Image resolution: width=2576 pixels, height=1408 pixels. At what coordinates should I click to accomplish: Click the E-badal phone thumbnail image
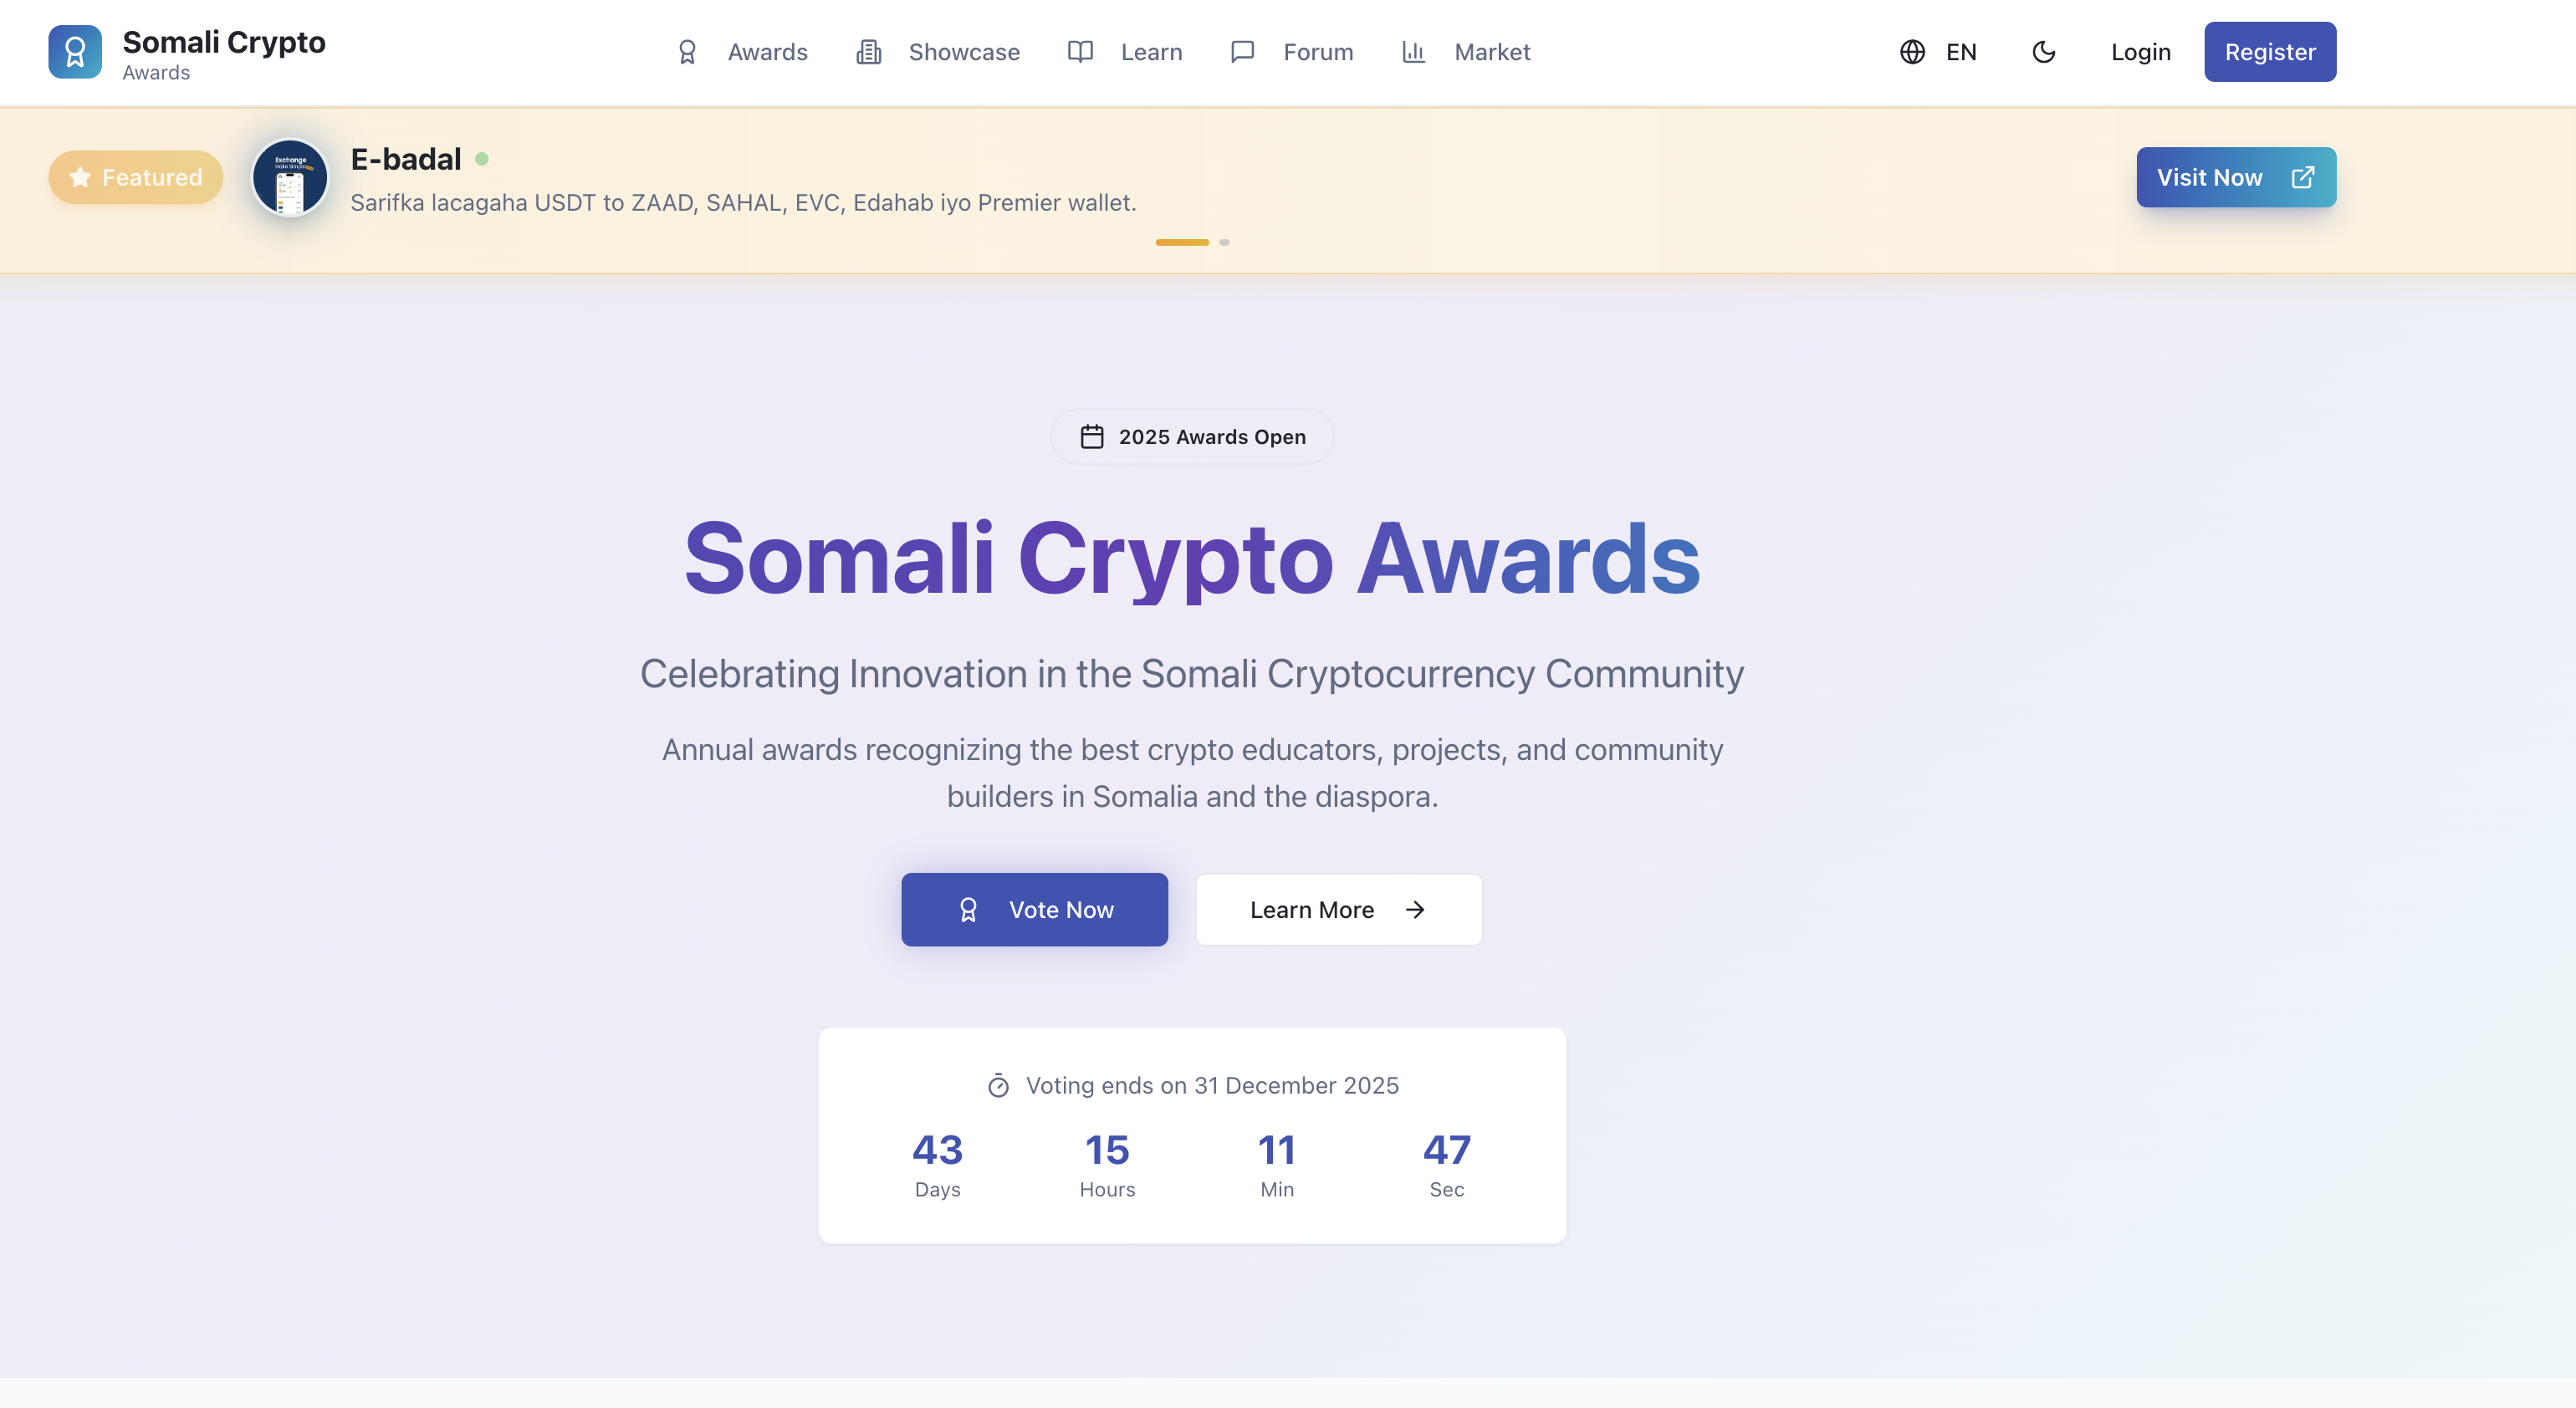(289, 177)
